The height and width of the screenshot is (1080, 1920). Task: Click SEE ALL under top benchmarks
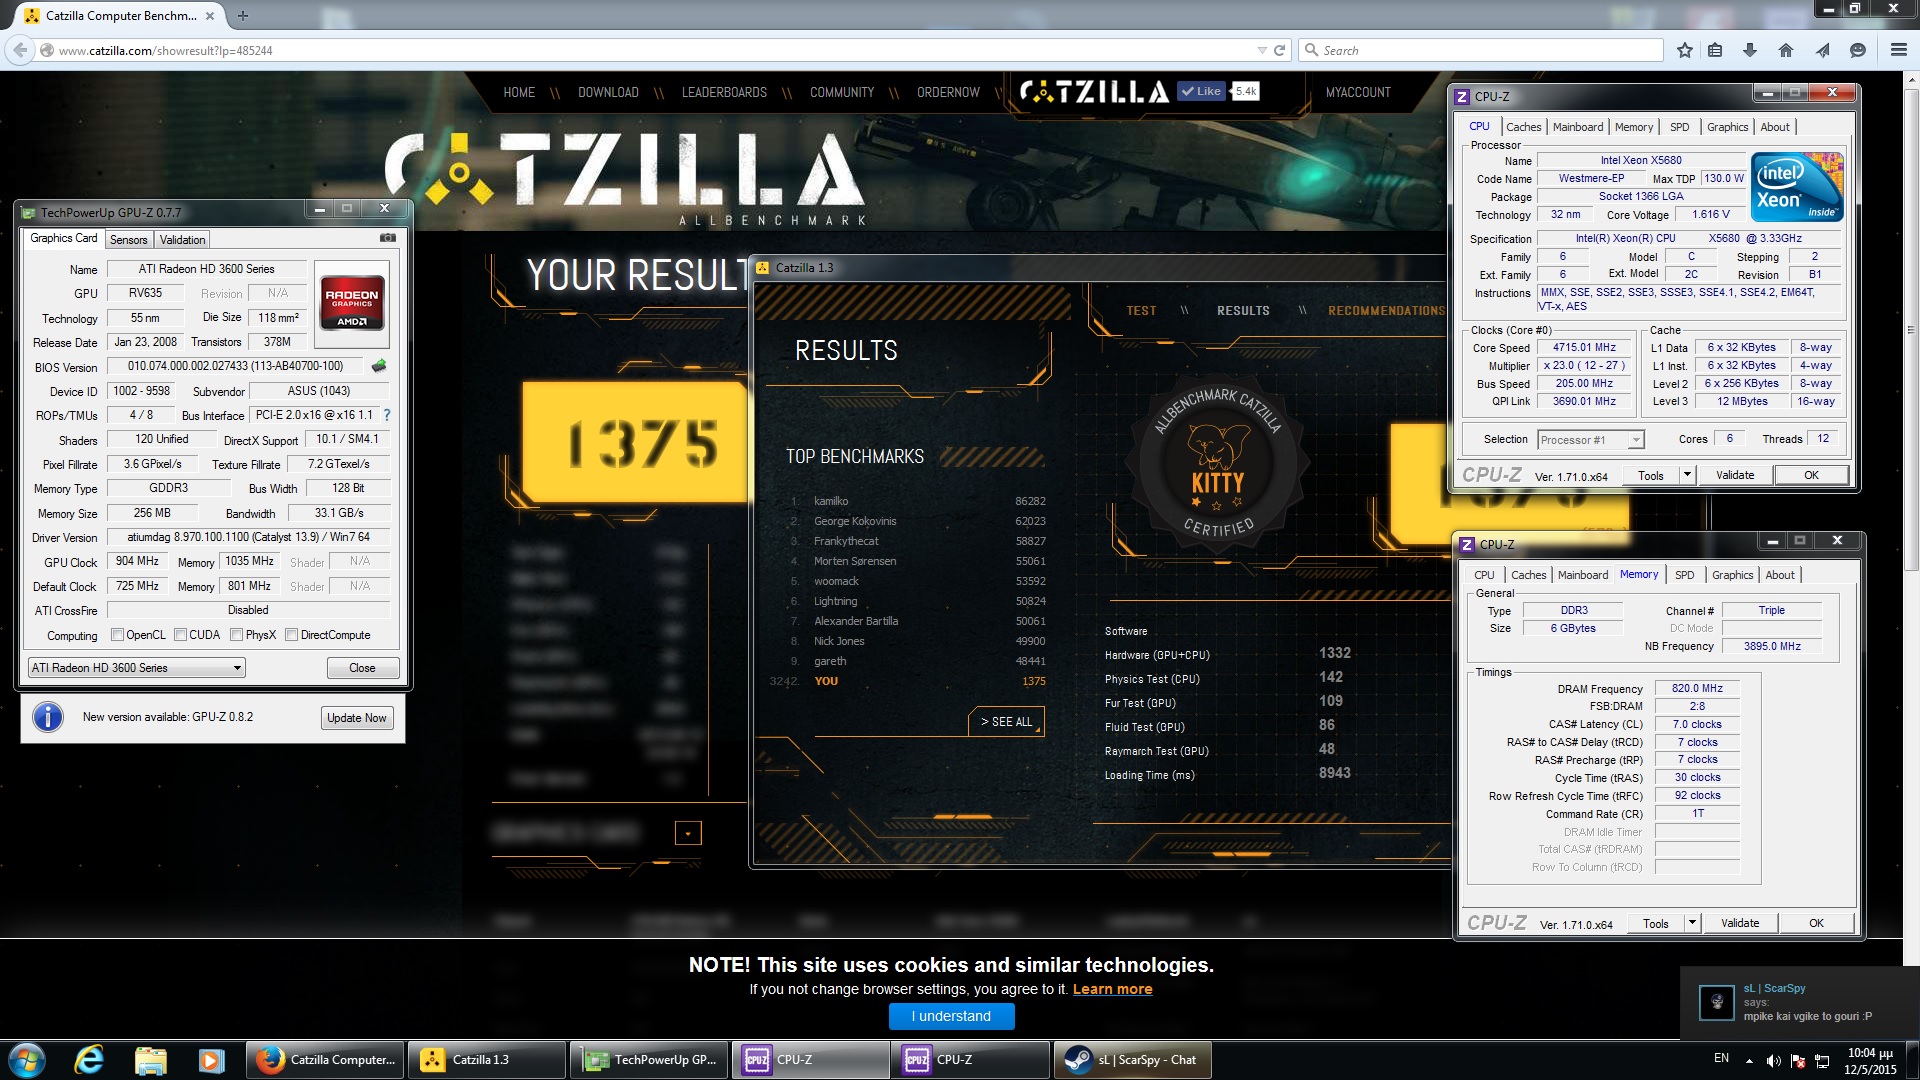tap(1006, 722)
